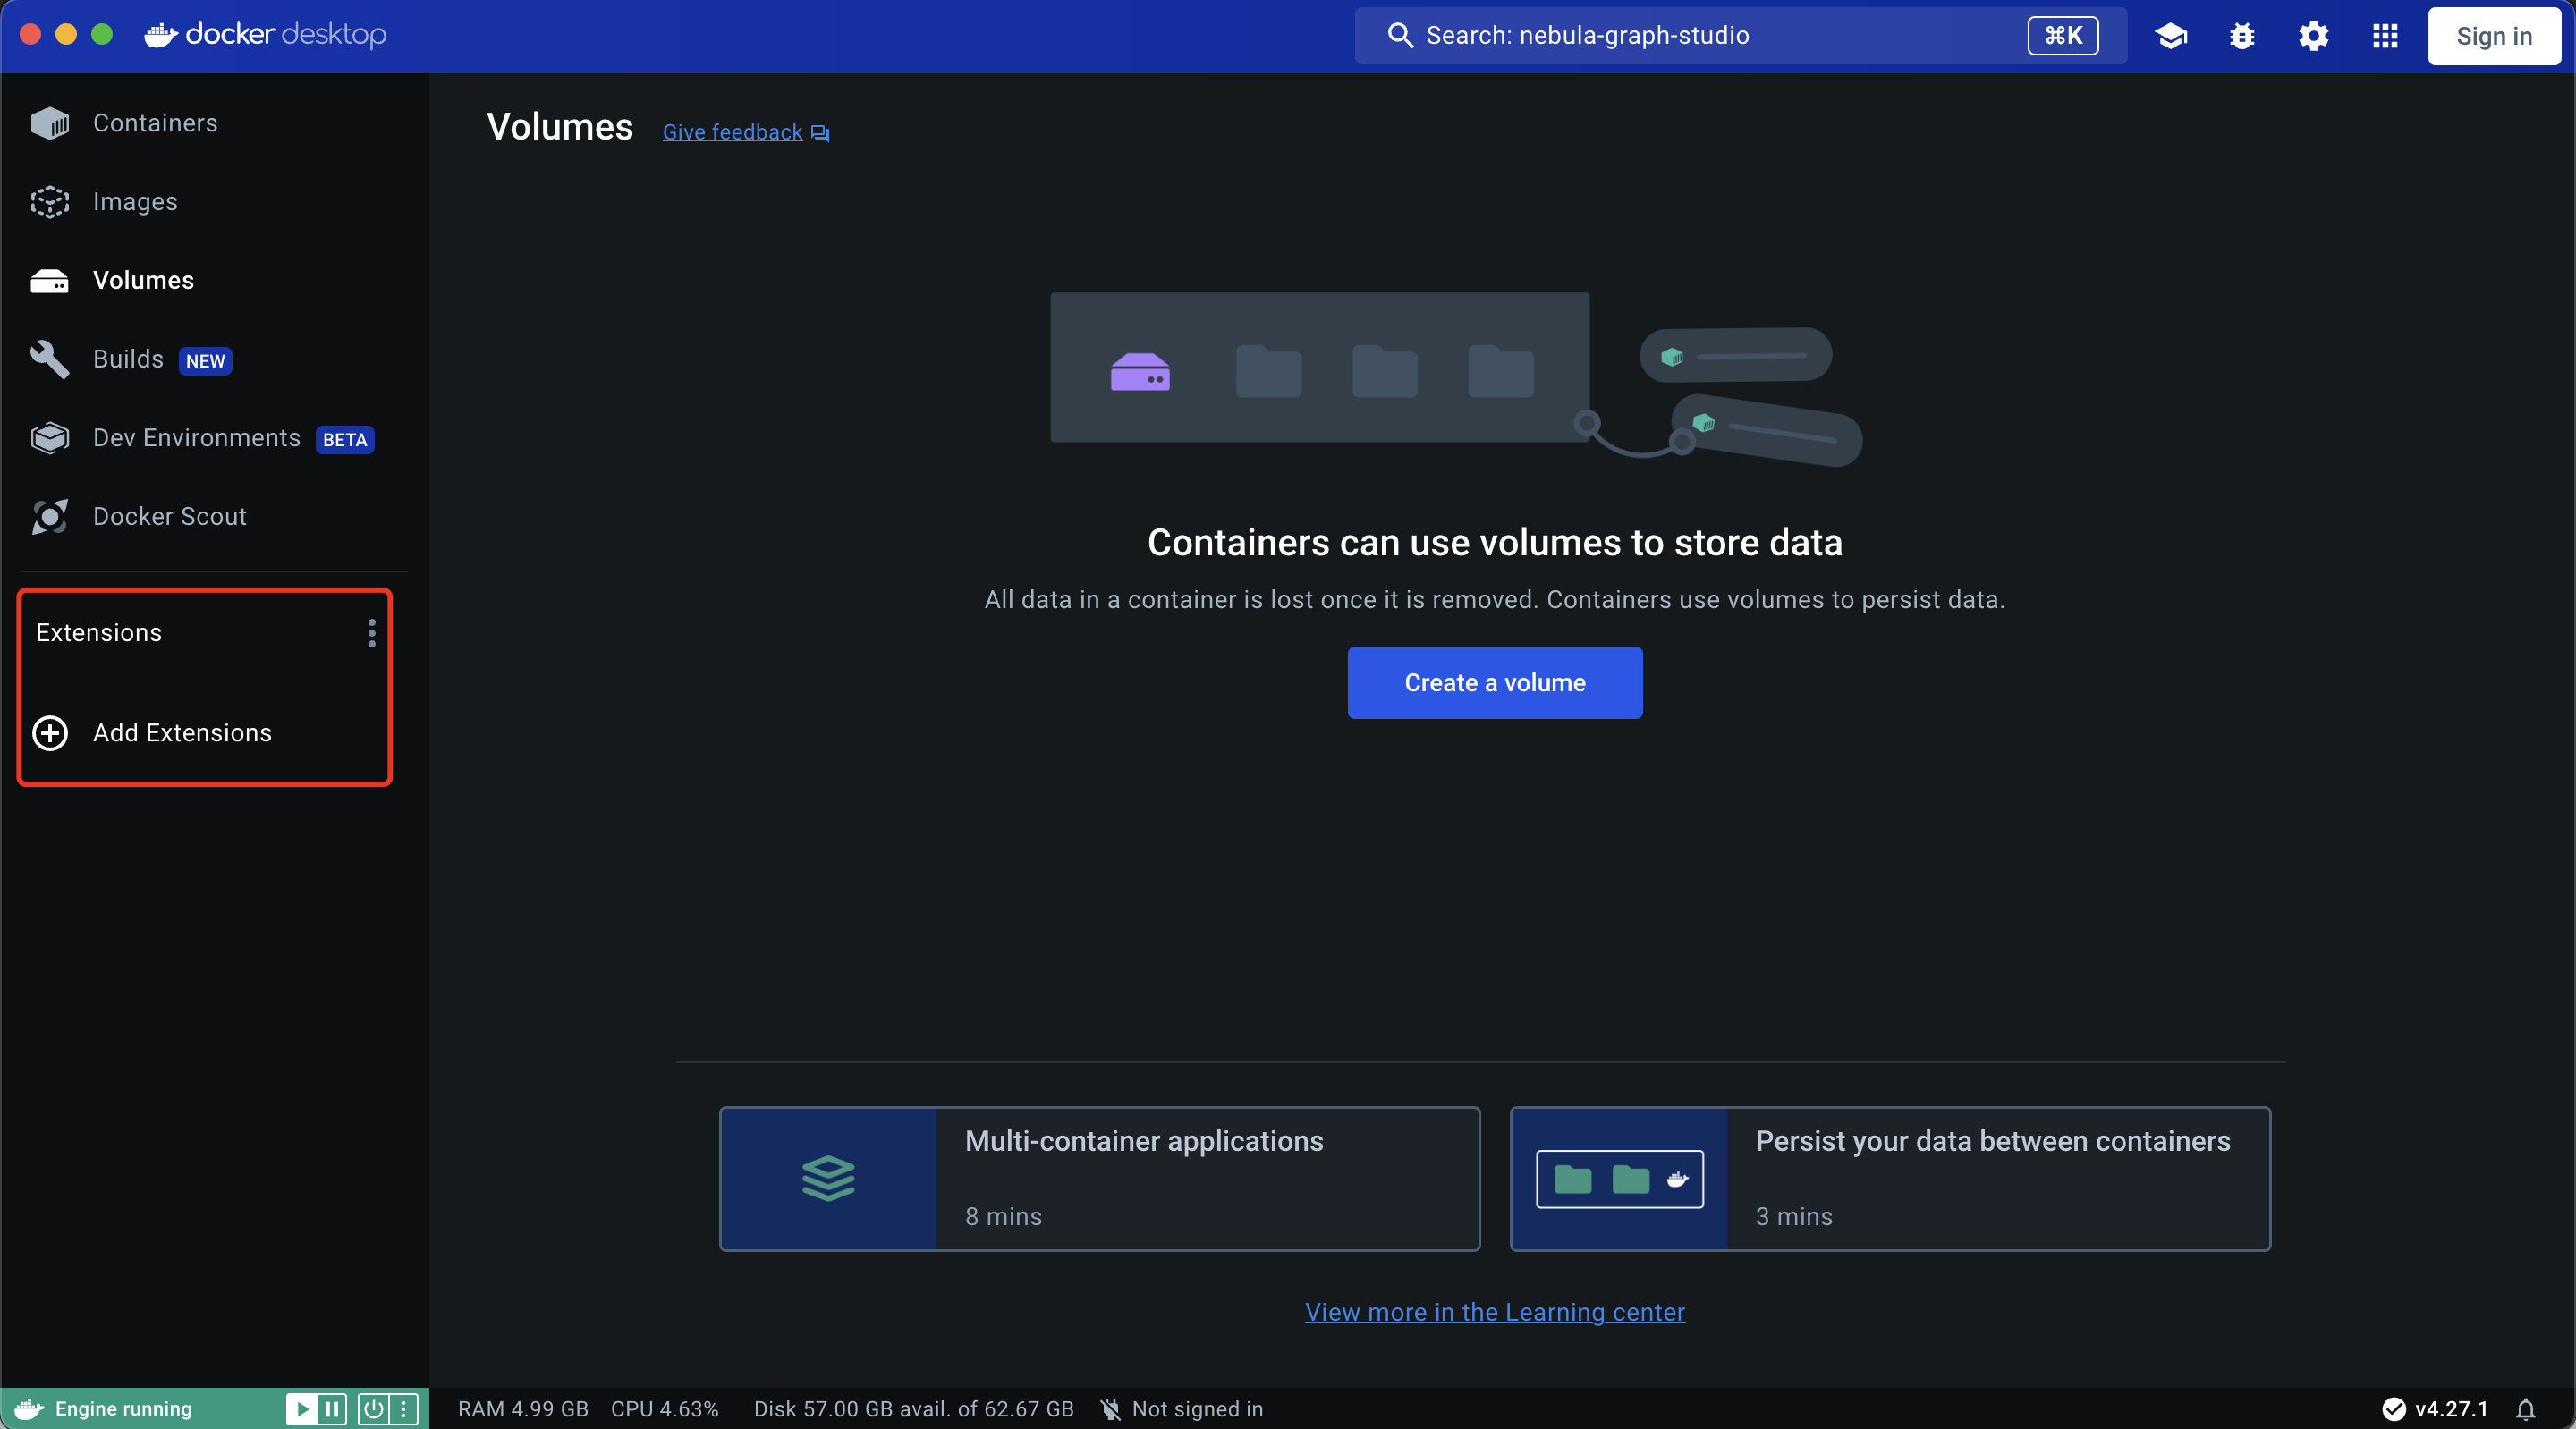Start the Multi-container applications tutorial
This screenshot has width=2576, height=1429.
click(x=1098, y=1179)
